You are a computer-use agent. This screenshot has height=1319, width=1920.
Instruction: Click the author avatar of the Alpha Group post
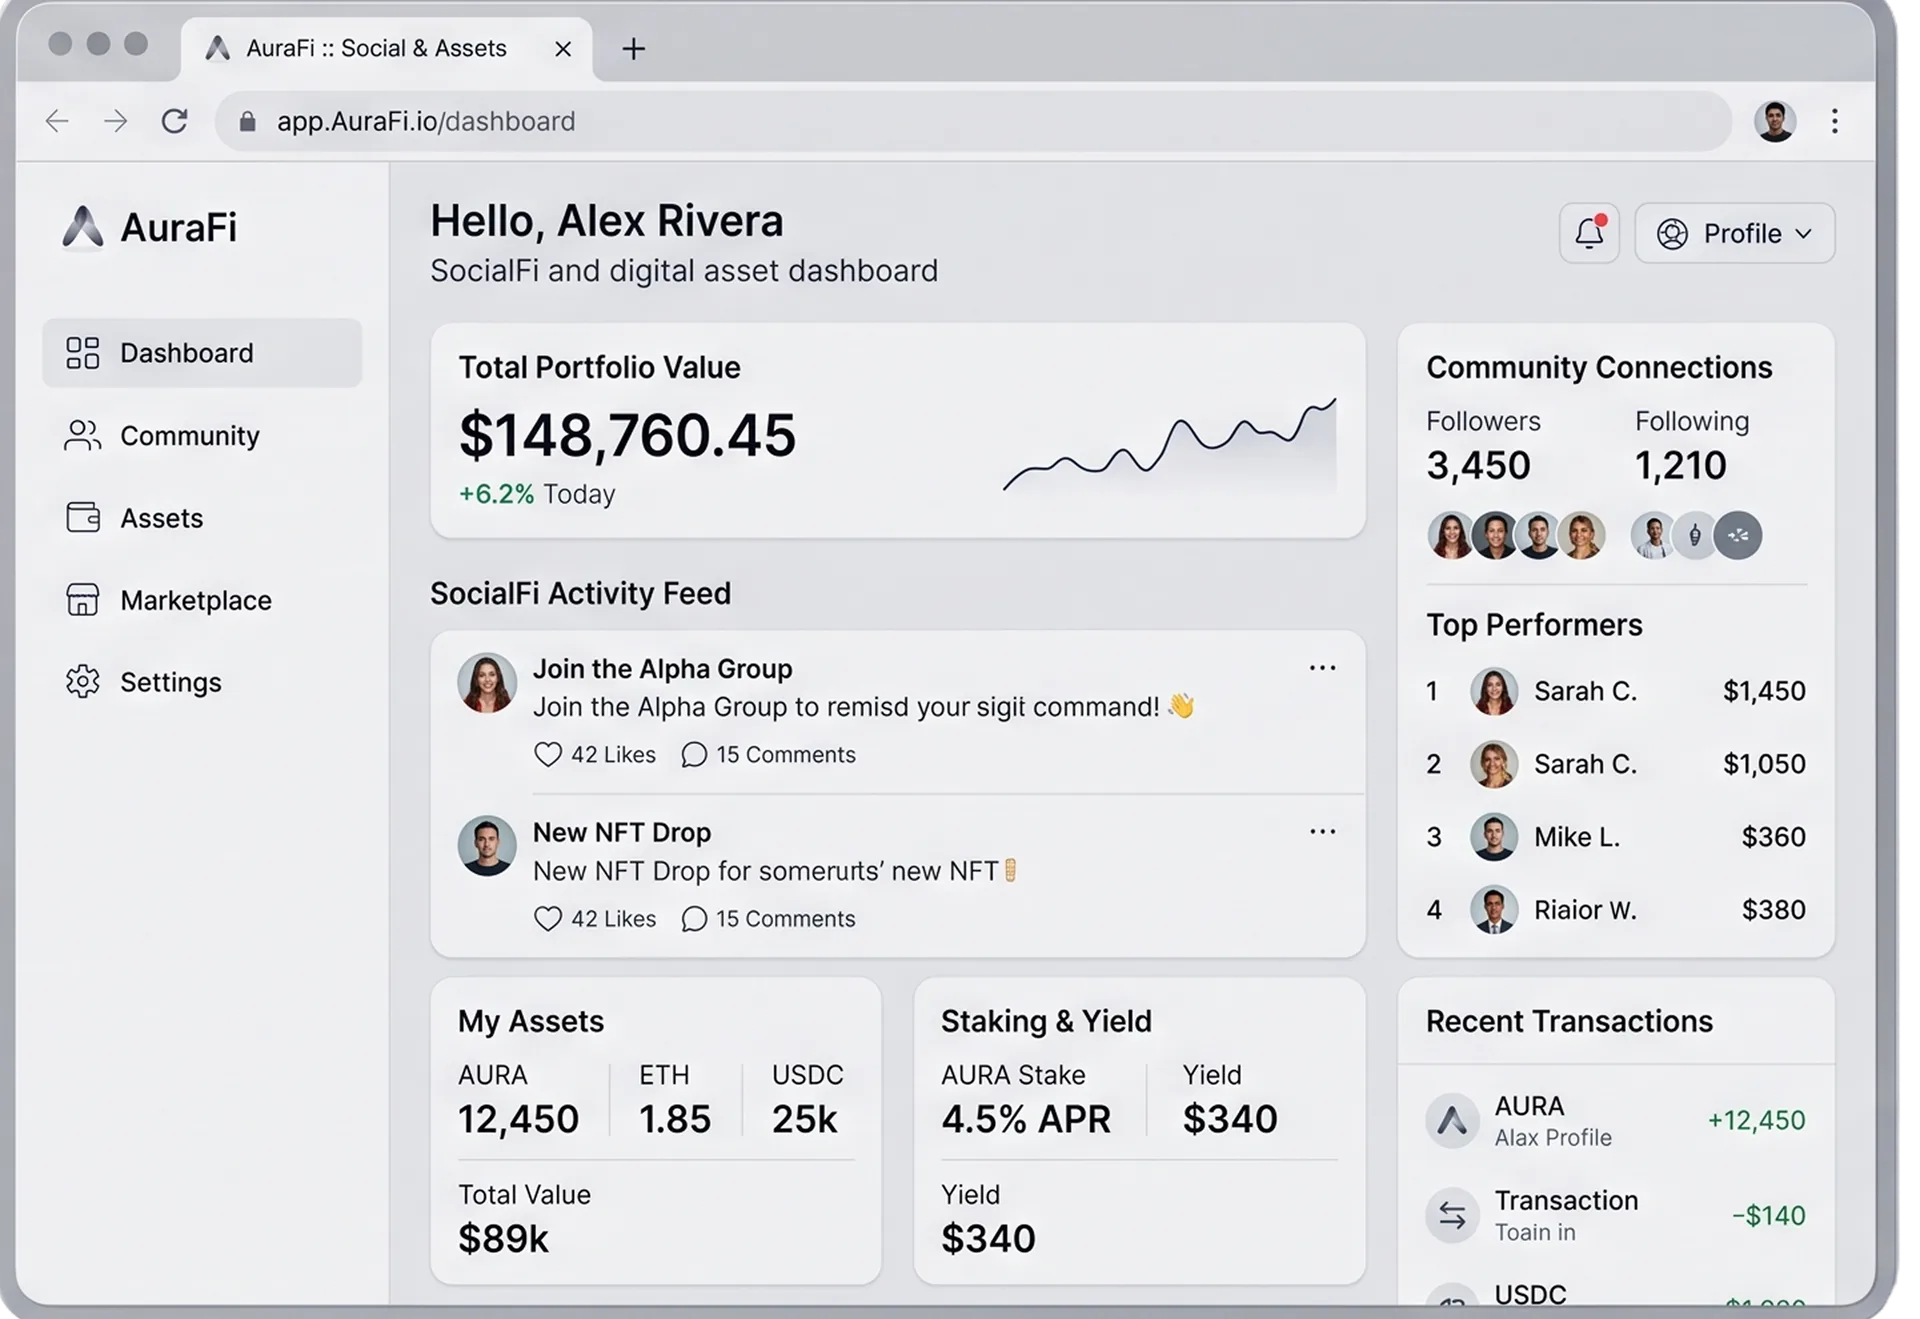[x=487, y=683]
